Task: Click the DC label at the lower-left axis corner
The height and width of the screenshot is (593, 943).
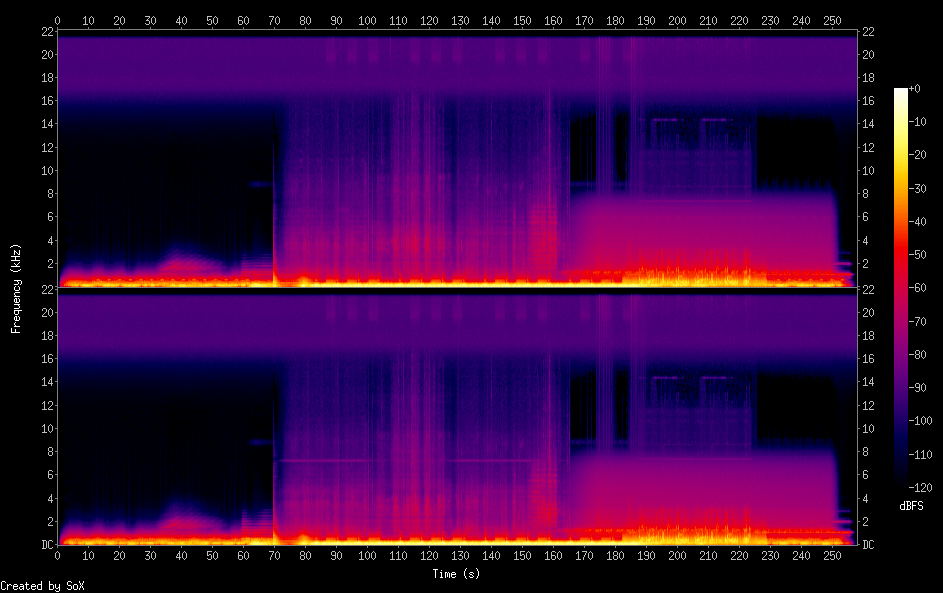Action: click(46, 545)
